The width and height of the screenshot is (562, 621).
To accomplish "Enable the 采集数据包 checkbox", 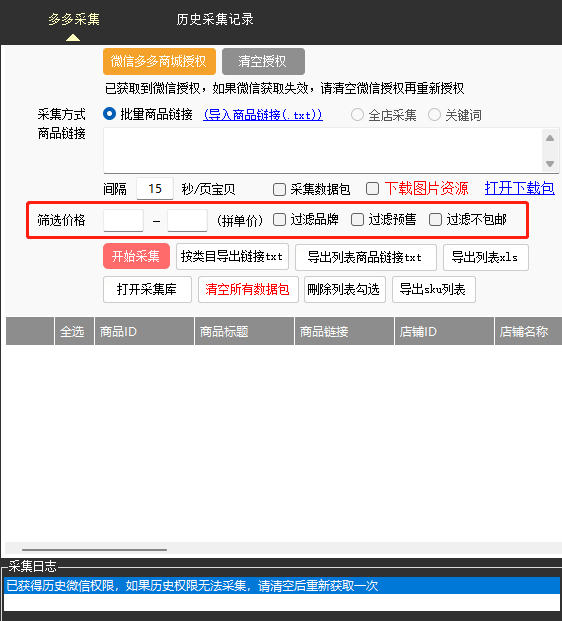I will tap(279, 189).
